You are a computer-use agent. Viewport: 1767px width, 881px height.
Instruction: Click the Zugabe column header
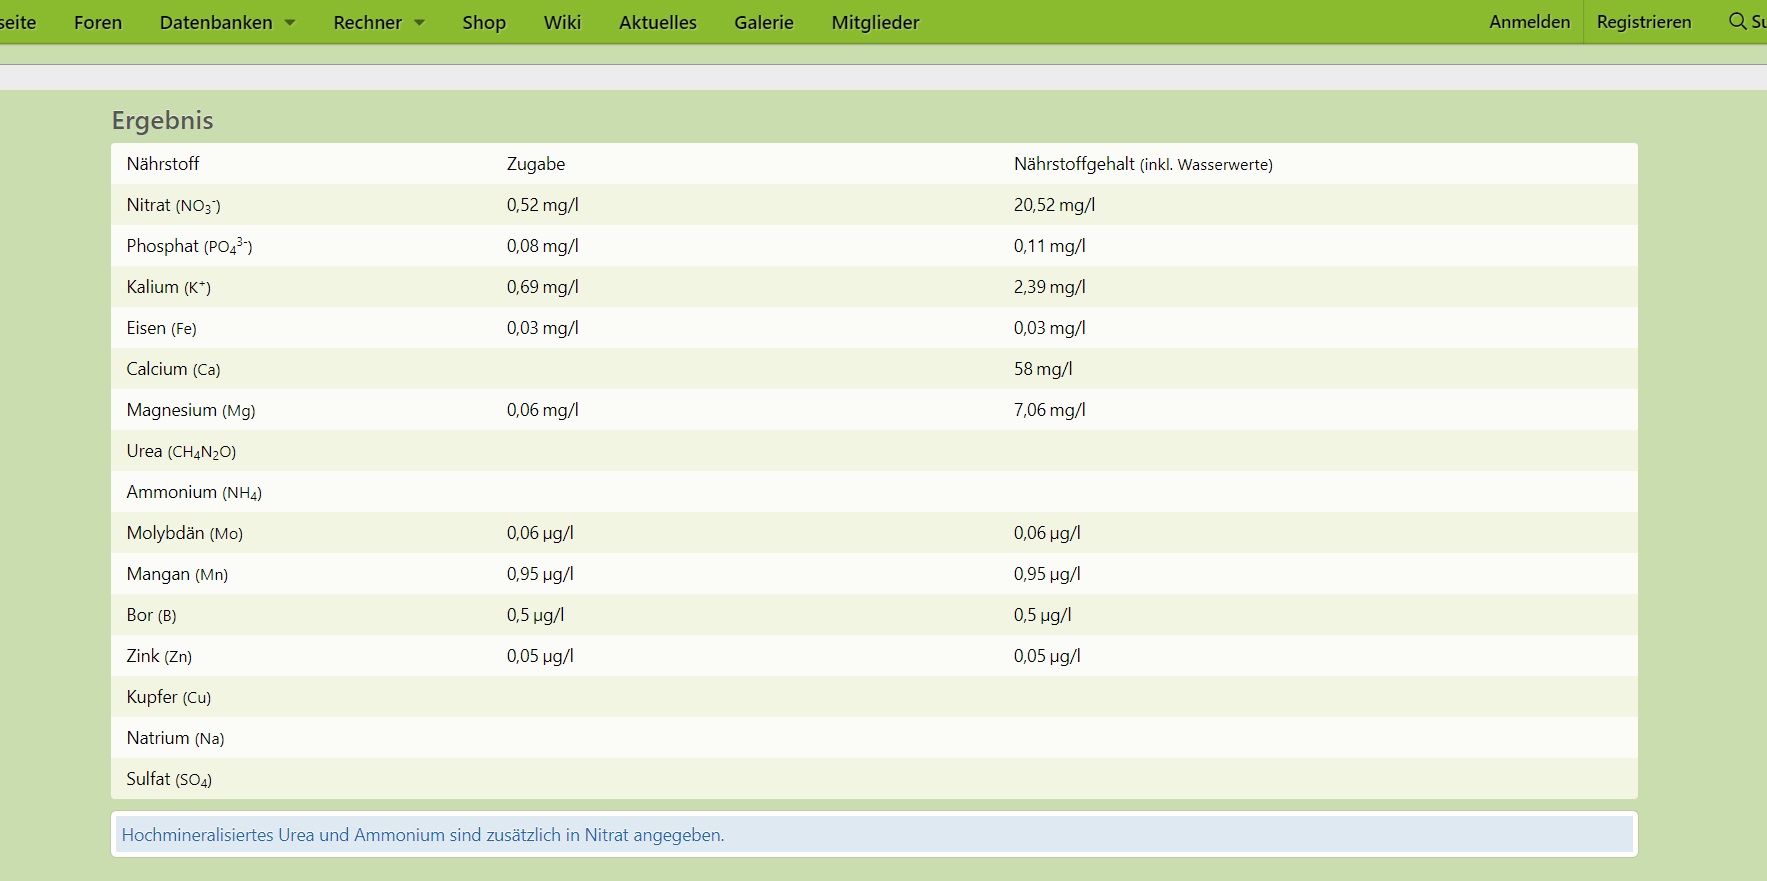pos(536,164)
